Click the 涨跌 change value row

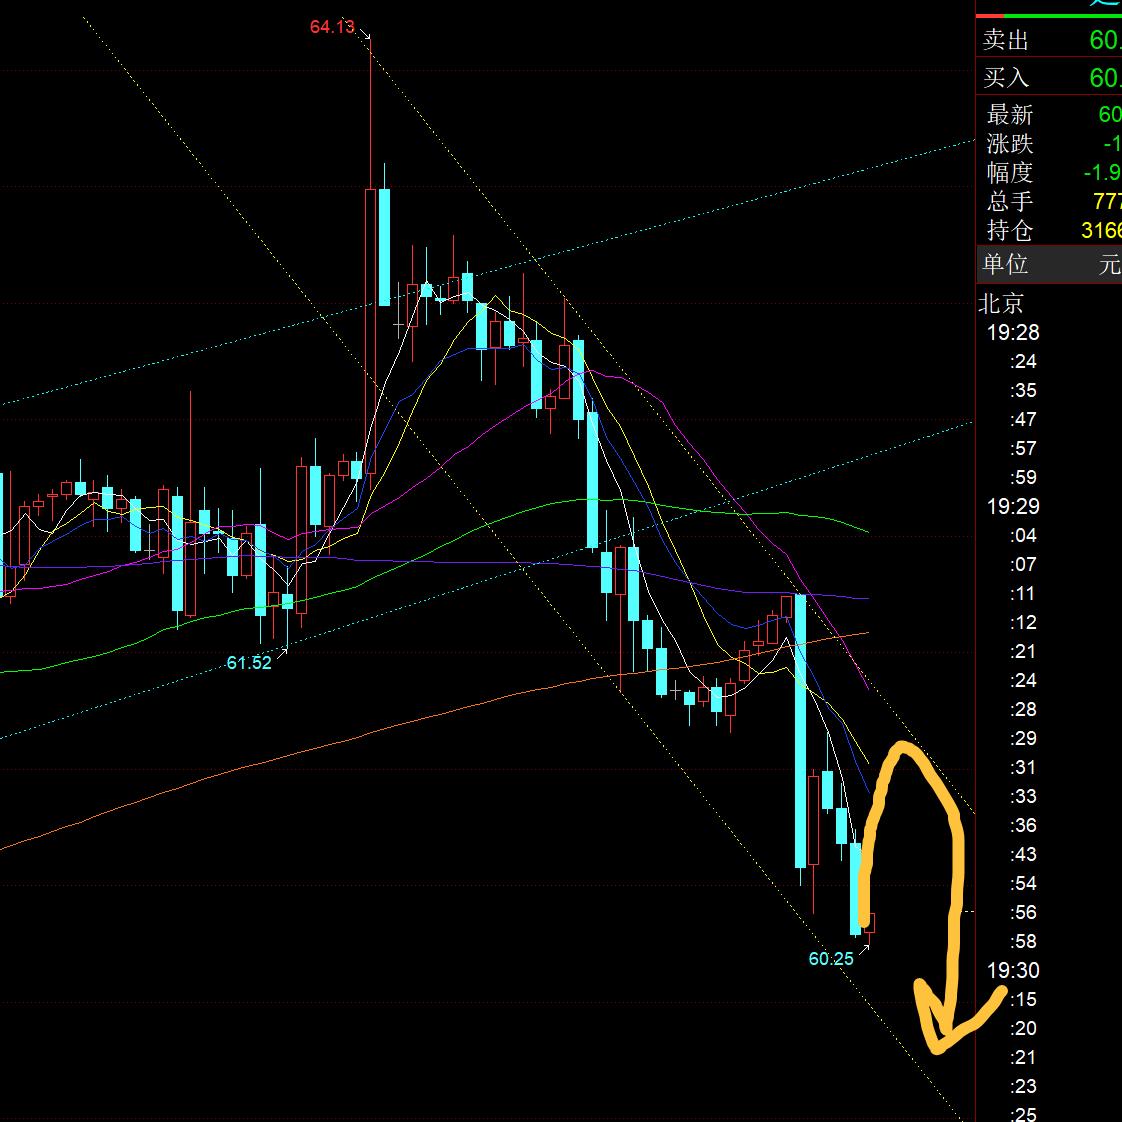(1048, 144)
